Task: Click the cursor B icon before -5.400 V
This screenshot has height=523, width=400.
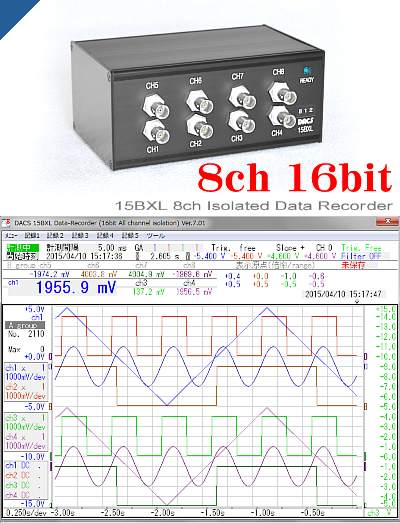Action: pyautogui.click(x=188, y=256)
